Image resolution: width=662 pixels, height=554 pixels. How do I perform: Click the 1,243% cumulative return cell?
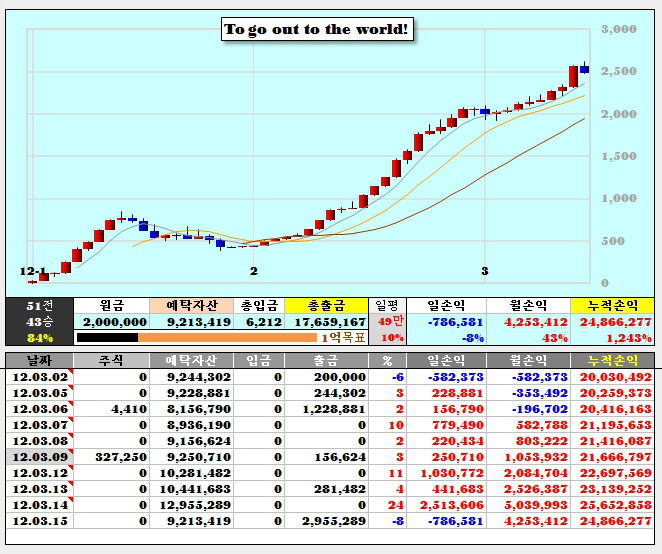(x=611, y=338)
